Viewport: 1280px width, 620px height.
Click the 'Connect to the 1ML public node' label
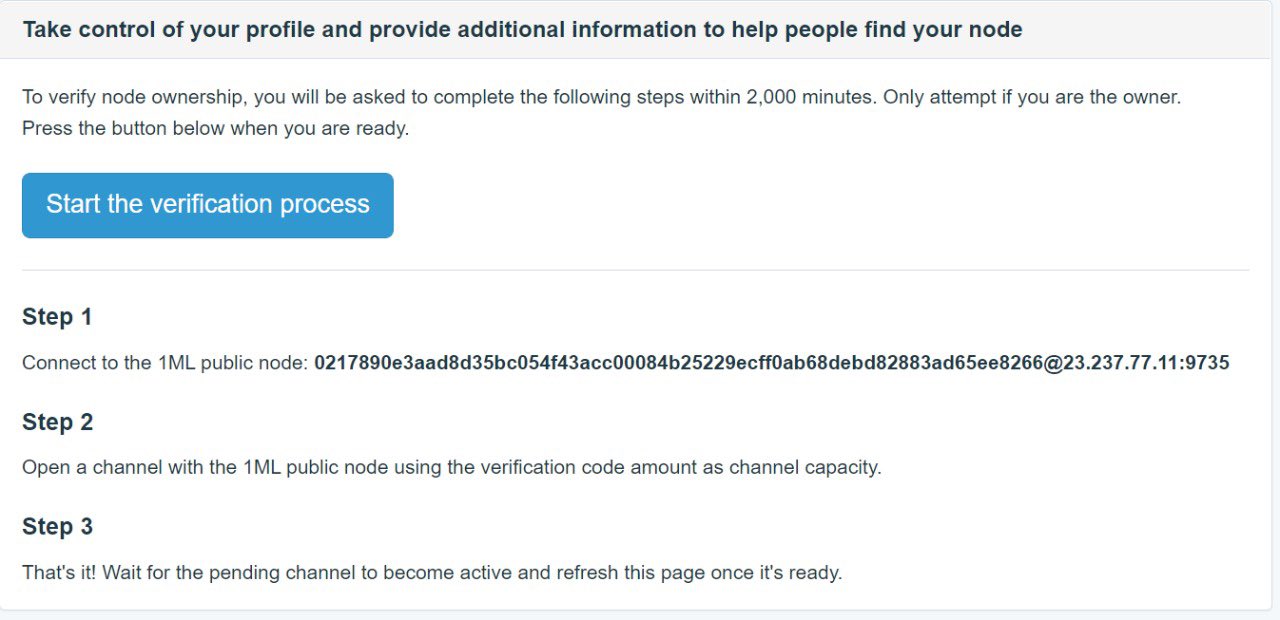[165, 363]
